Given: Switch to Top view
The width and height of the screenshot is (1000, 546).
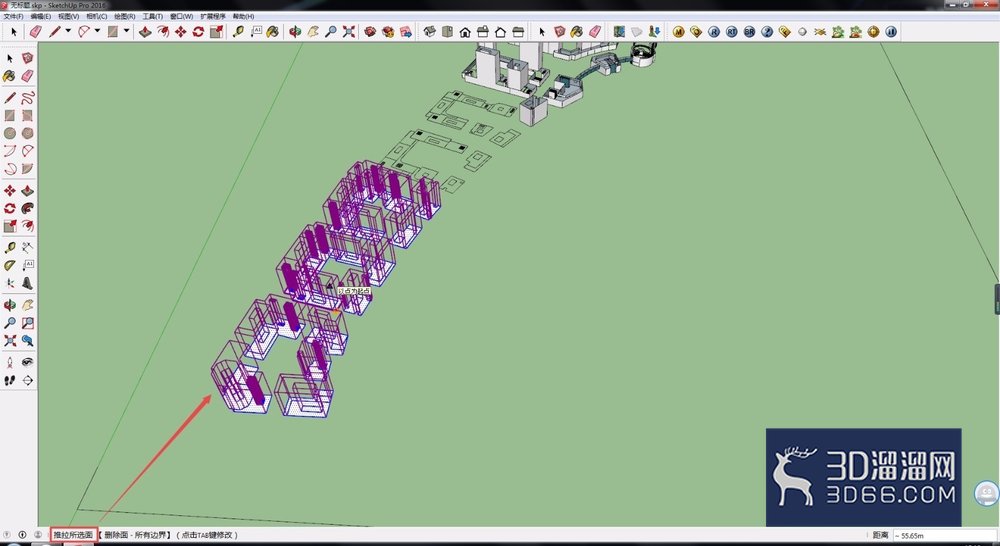Looking at the screenshot, I should click(x=448, y=31).
